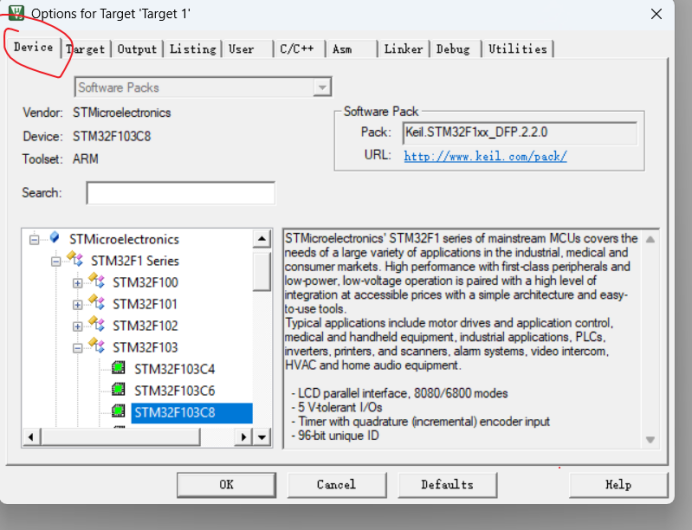
Task: Click the STM32F103C8 chip icon
Action: (x=118, y=410)
